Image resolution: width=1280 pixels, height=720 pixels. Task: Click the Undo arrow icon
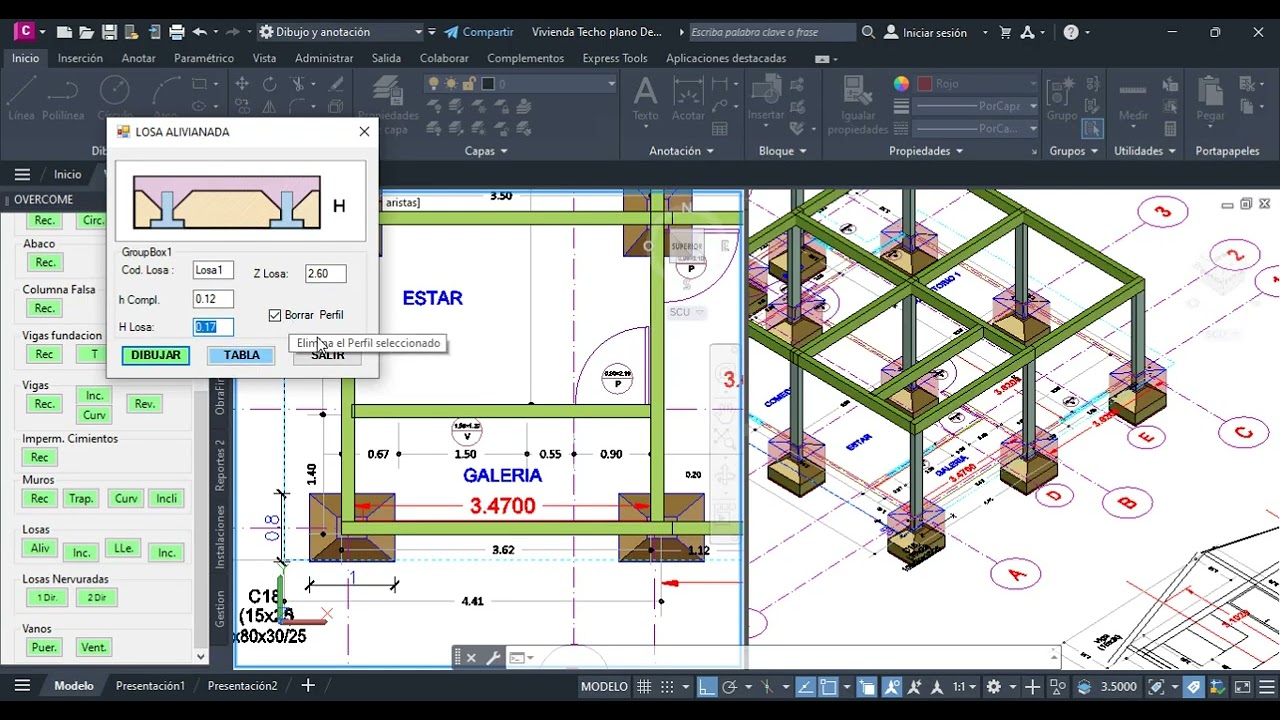click(199, 32)
